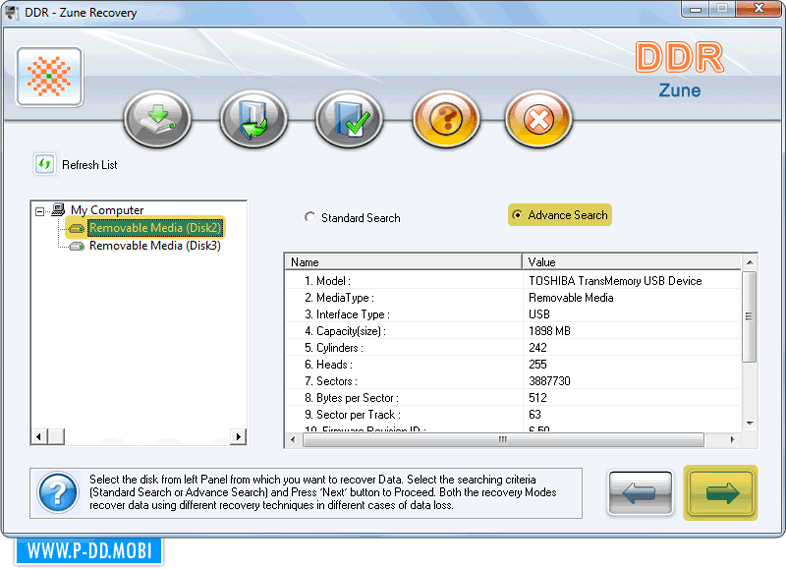
Task: Click the details list vertical scrollbar thumb
Action: tap(749, 316)
